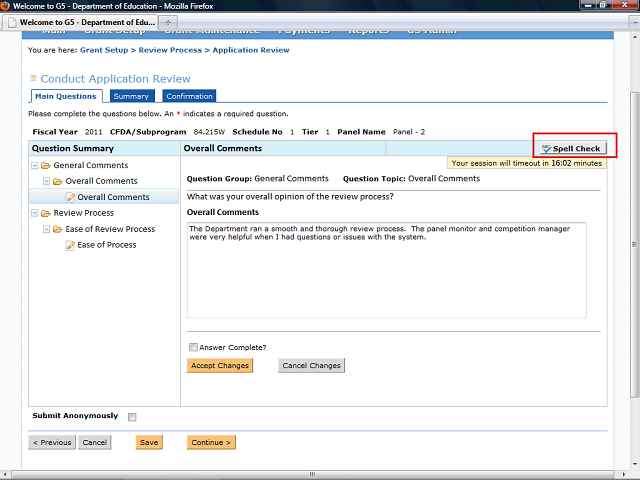Select Ease of Review Process tree label

tap(110, 229)
